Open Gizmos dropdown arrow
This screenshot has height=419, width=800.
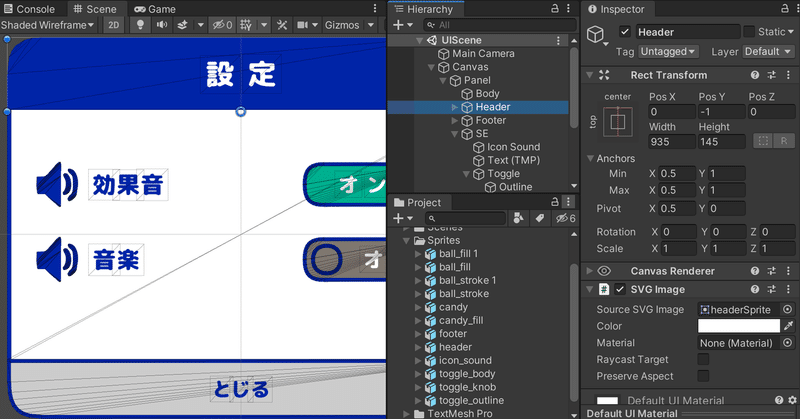[371, 24]
